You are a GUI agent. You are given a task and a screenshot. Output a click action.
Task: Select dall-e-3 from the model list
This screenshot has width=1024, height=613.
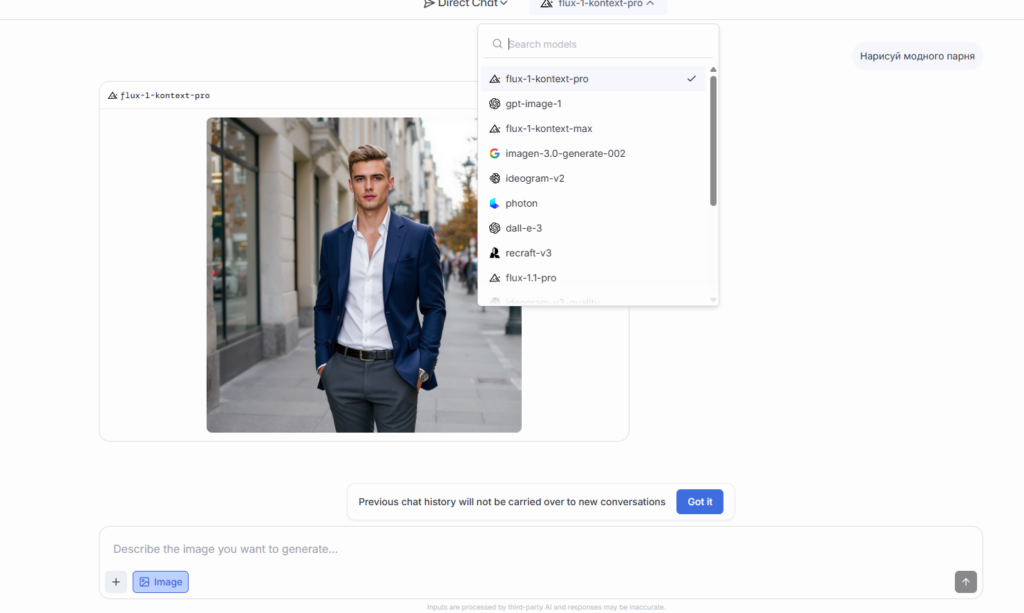[593, 228]
